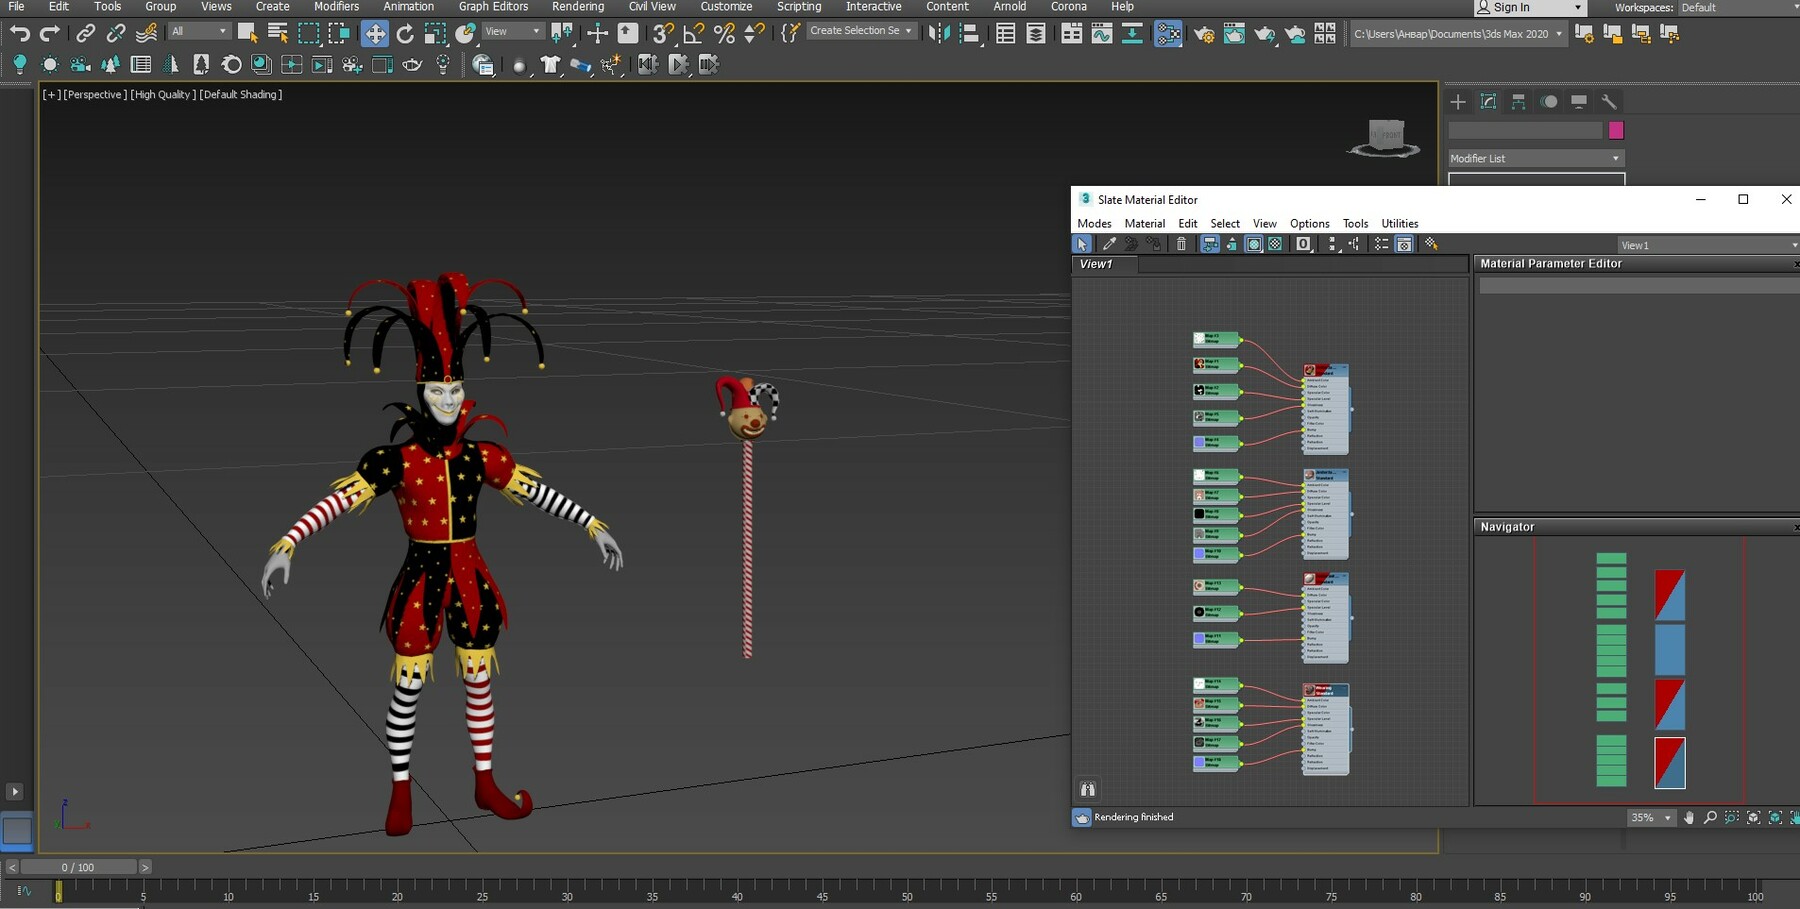Open the Modify panel tab icon
The image size is (1800, 909).
coord(1488,102)
